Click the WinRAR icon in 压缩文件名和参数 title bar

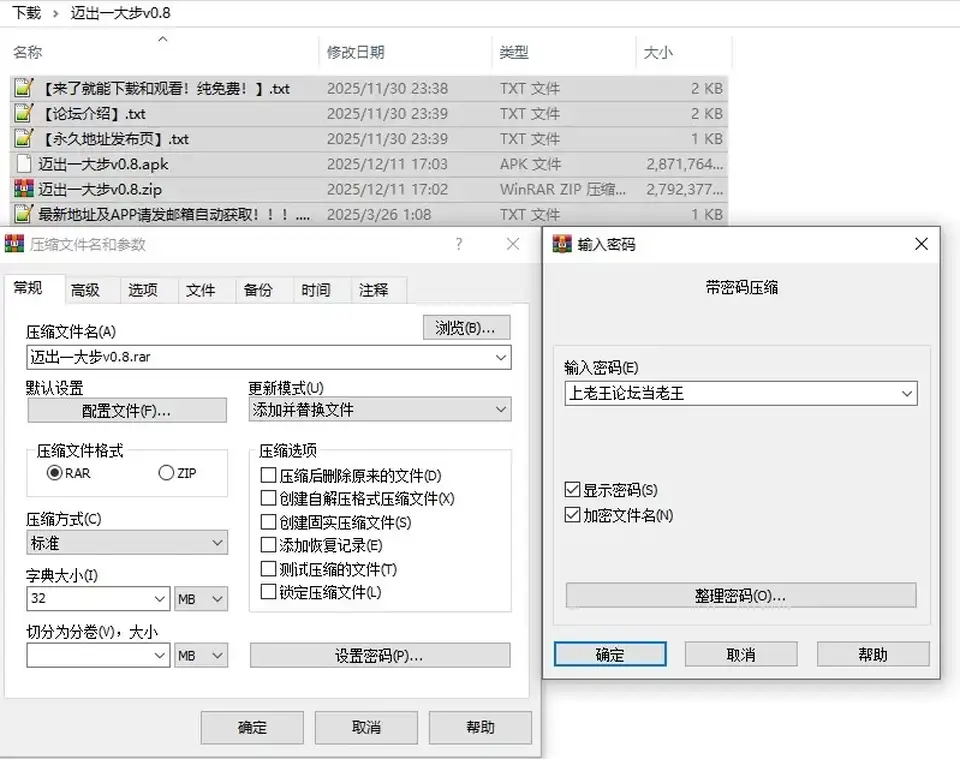pyautogui.click(x=14, y=244)
